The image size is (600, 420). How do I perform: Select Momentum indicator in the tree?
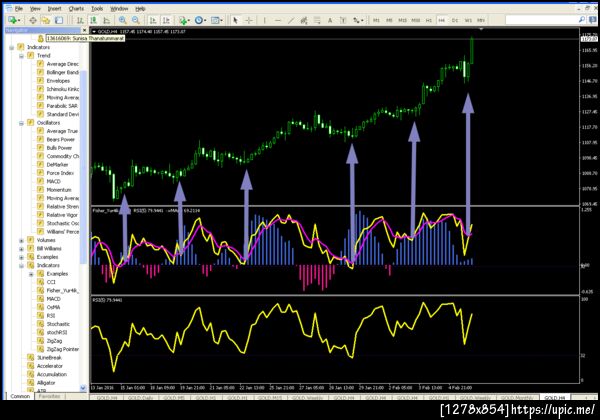pyautogui.click(x=59, y=190)
